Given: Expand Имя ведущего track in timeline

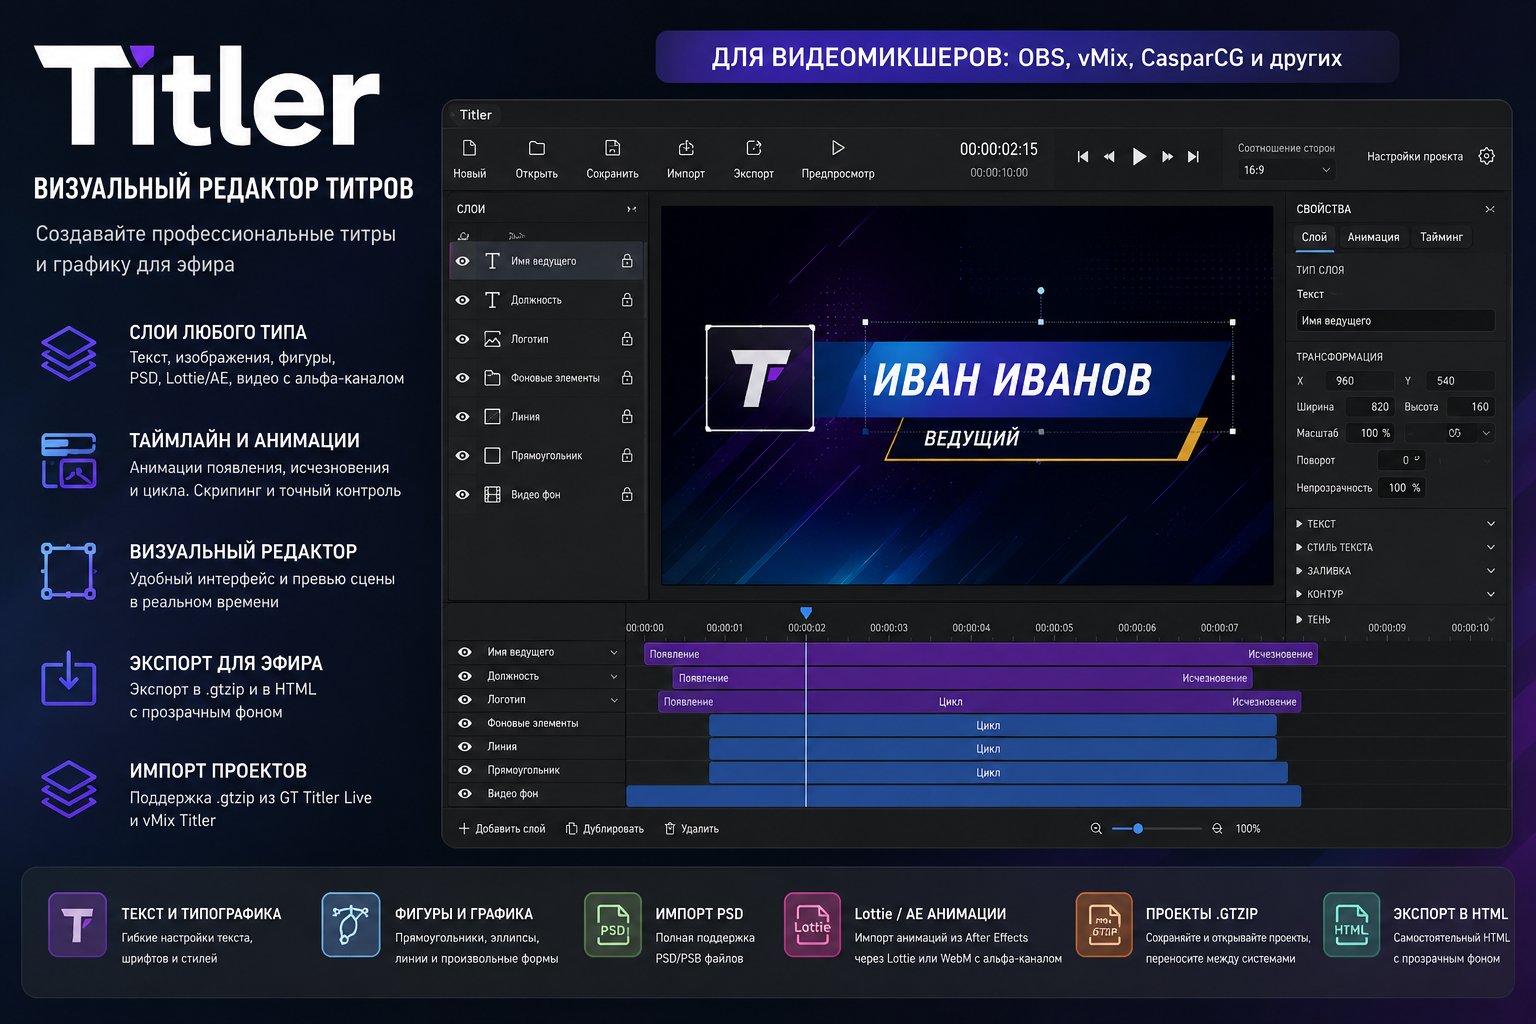Looking at the screenshot, I should tap(614, 652).
